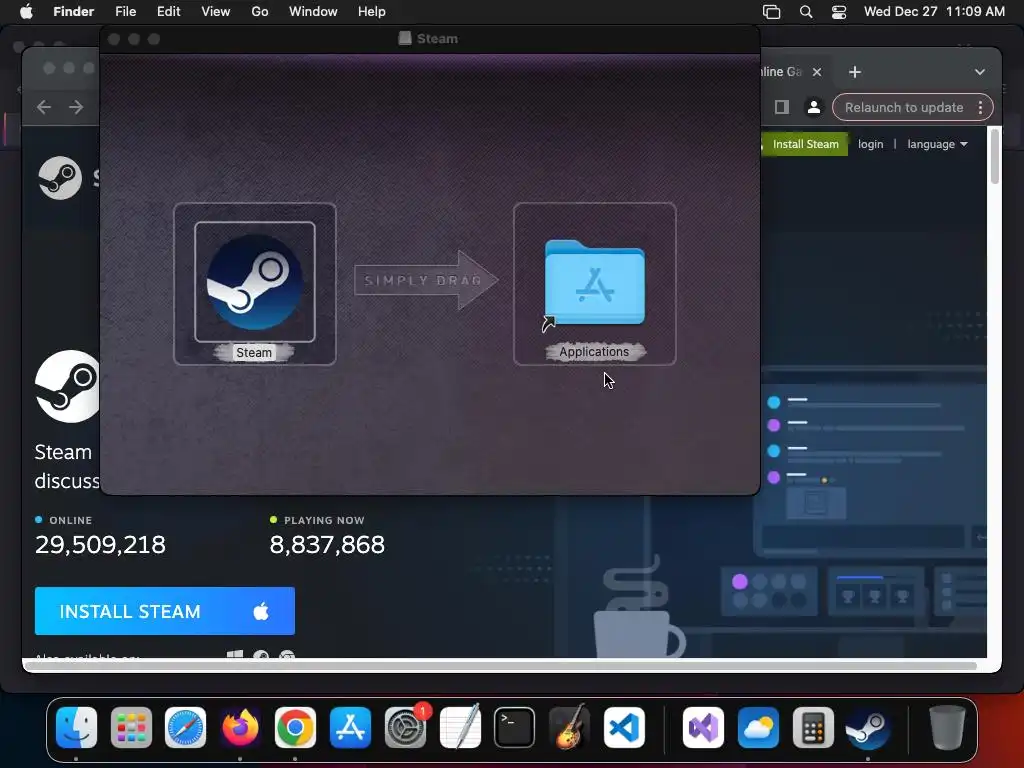Viewport: 1024px width, 768px height.
Task: Open the Edit menu
Action: point(168,11)
